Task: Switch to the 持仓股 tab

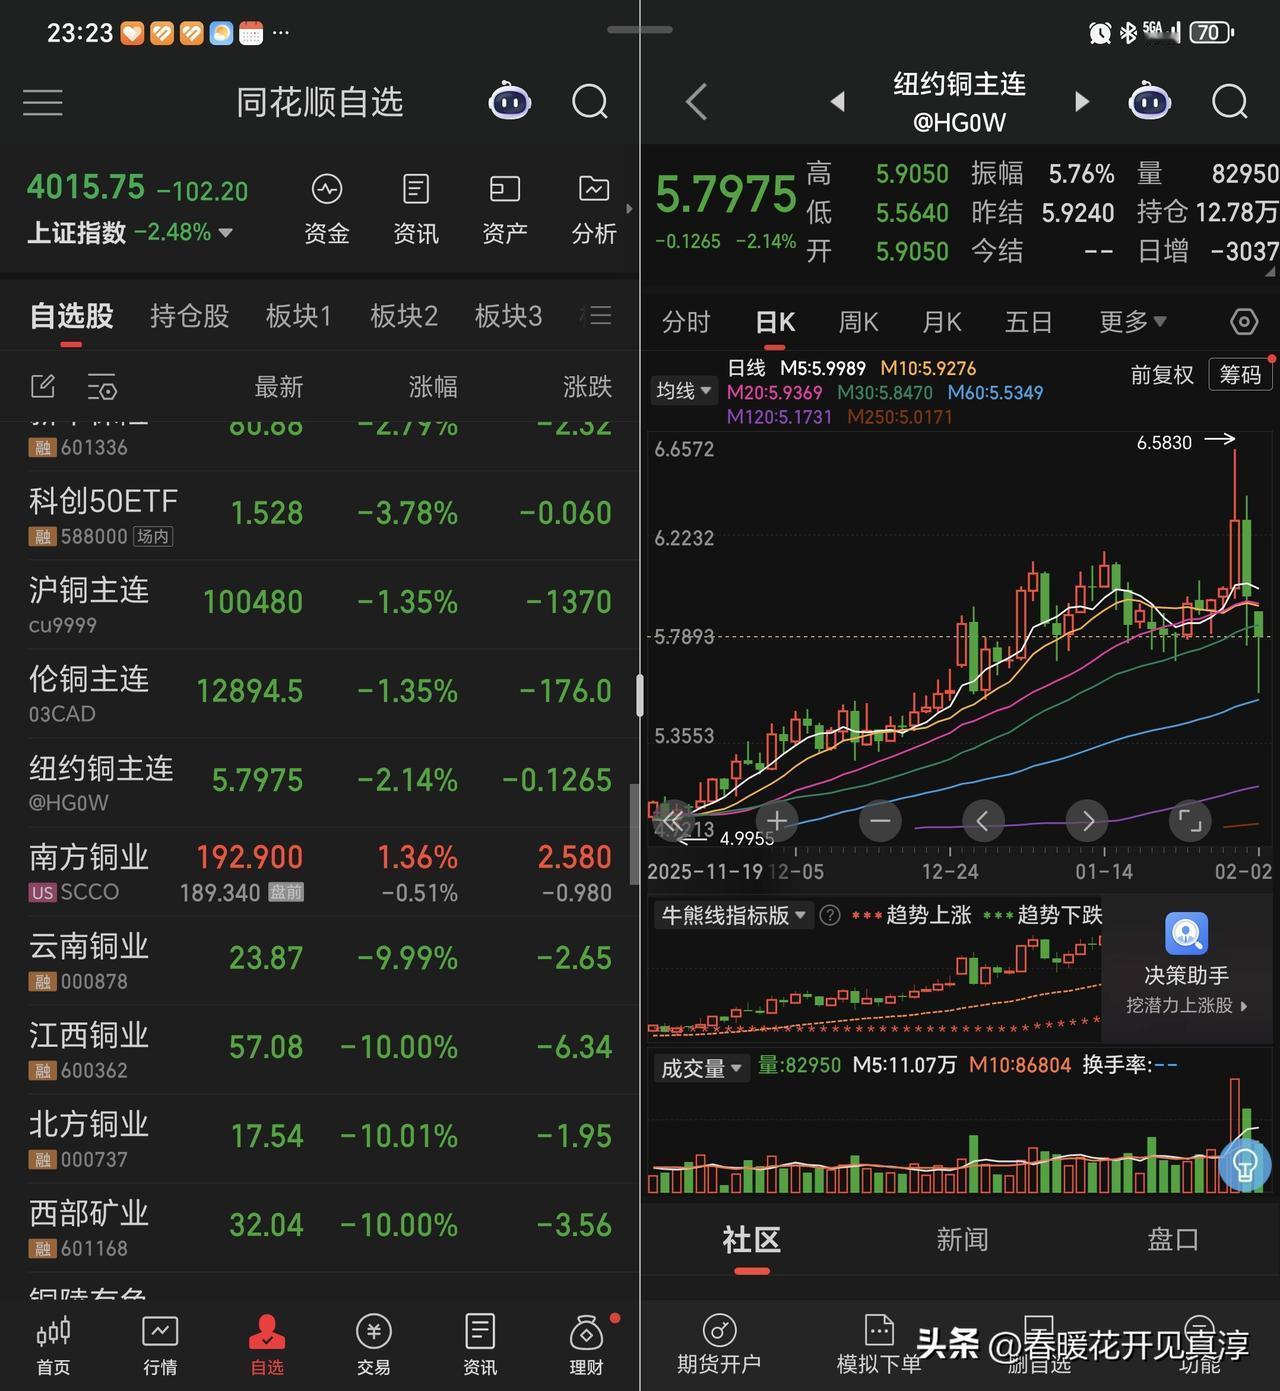Action: (189, 316)
